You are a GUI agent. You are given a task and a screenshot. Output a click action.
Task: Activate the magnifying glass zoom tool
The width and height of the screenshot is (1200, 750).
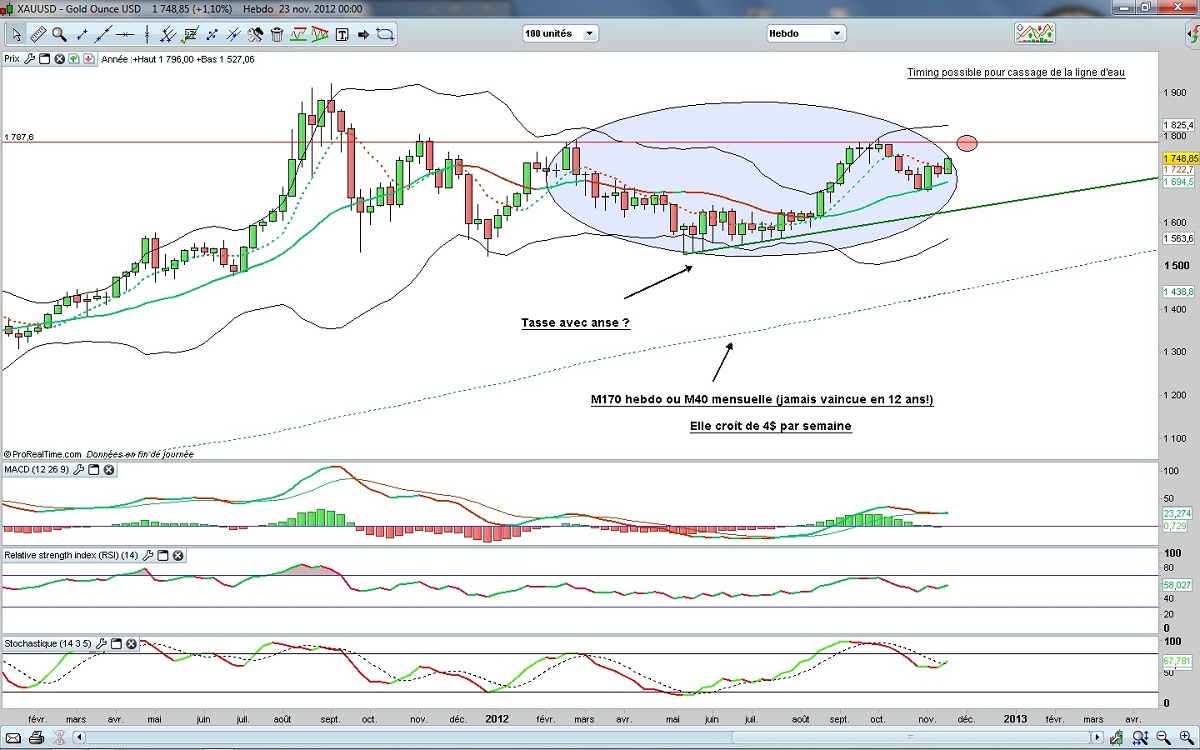(59, 34)
